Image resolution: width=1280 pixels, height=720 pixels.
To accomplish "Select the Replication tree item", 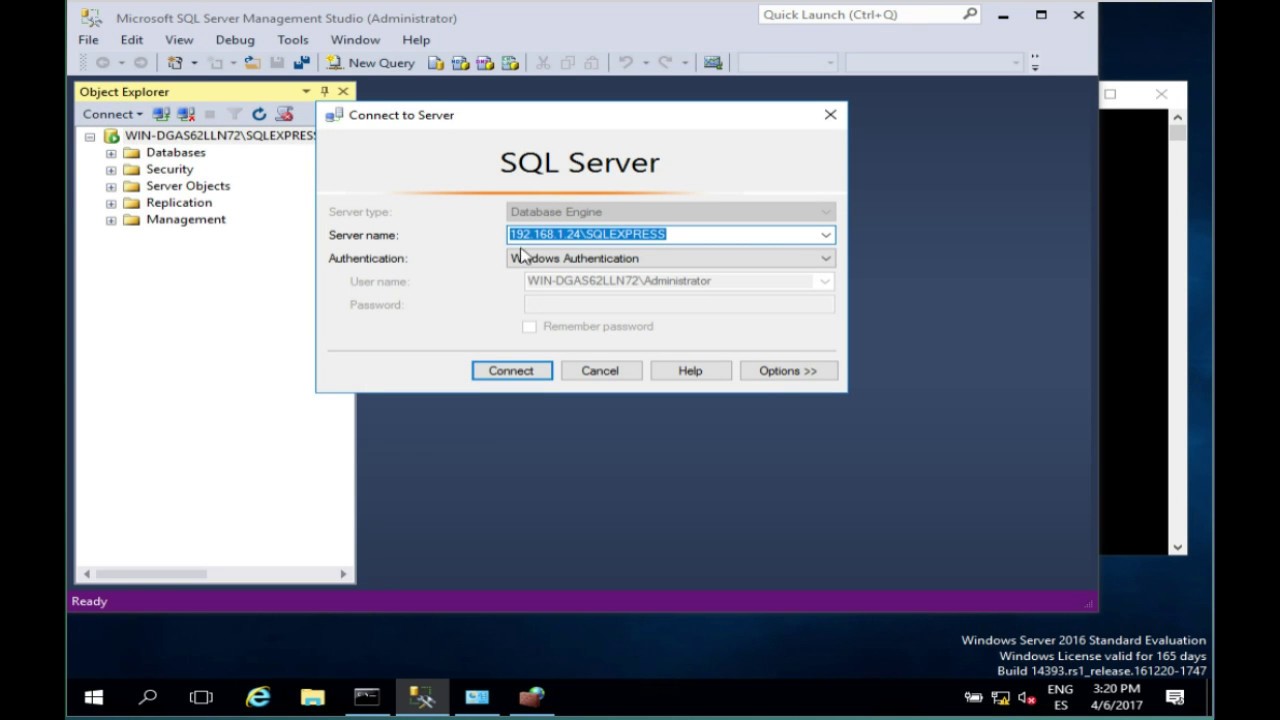I will click(x=178, y=202).
